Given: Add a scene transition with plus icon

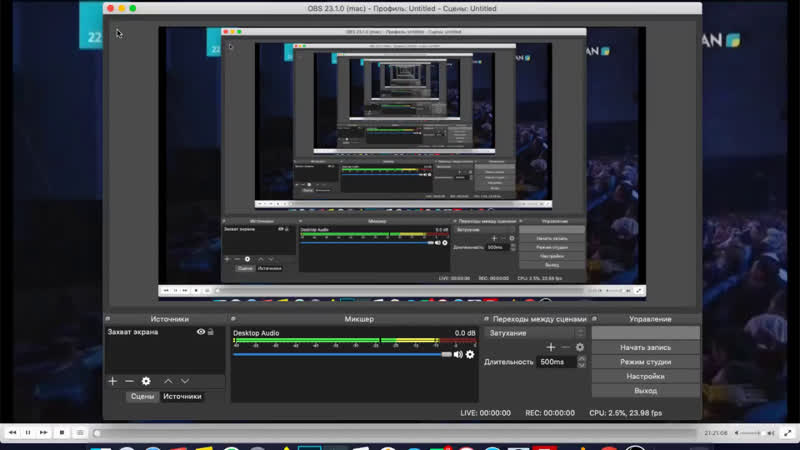Looking at the screenshot, I should point(551,347).
